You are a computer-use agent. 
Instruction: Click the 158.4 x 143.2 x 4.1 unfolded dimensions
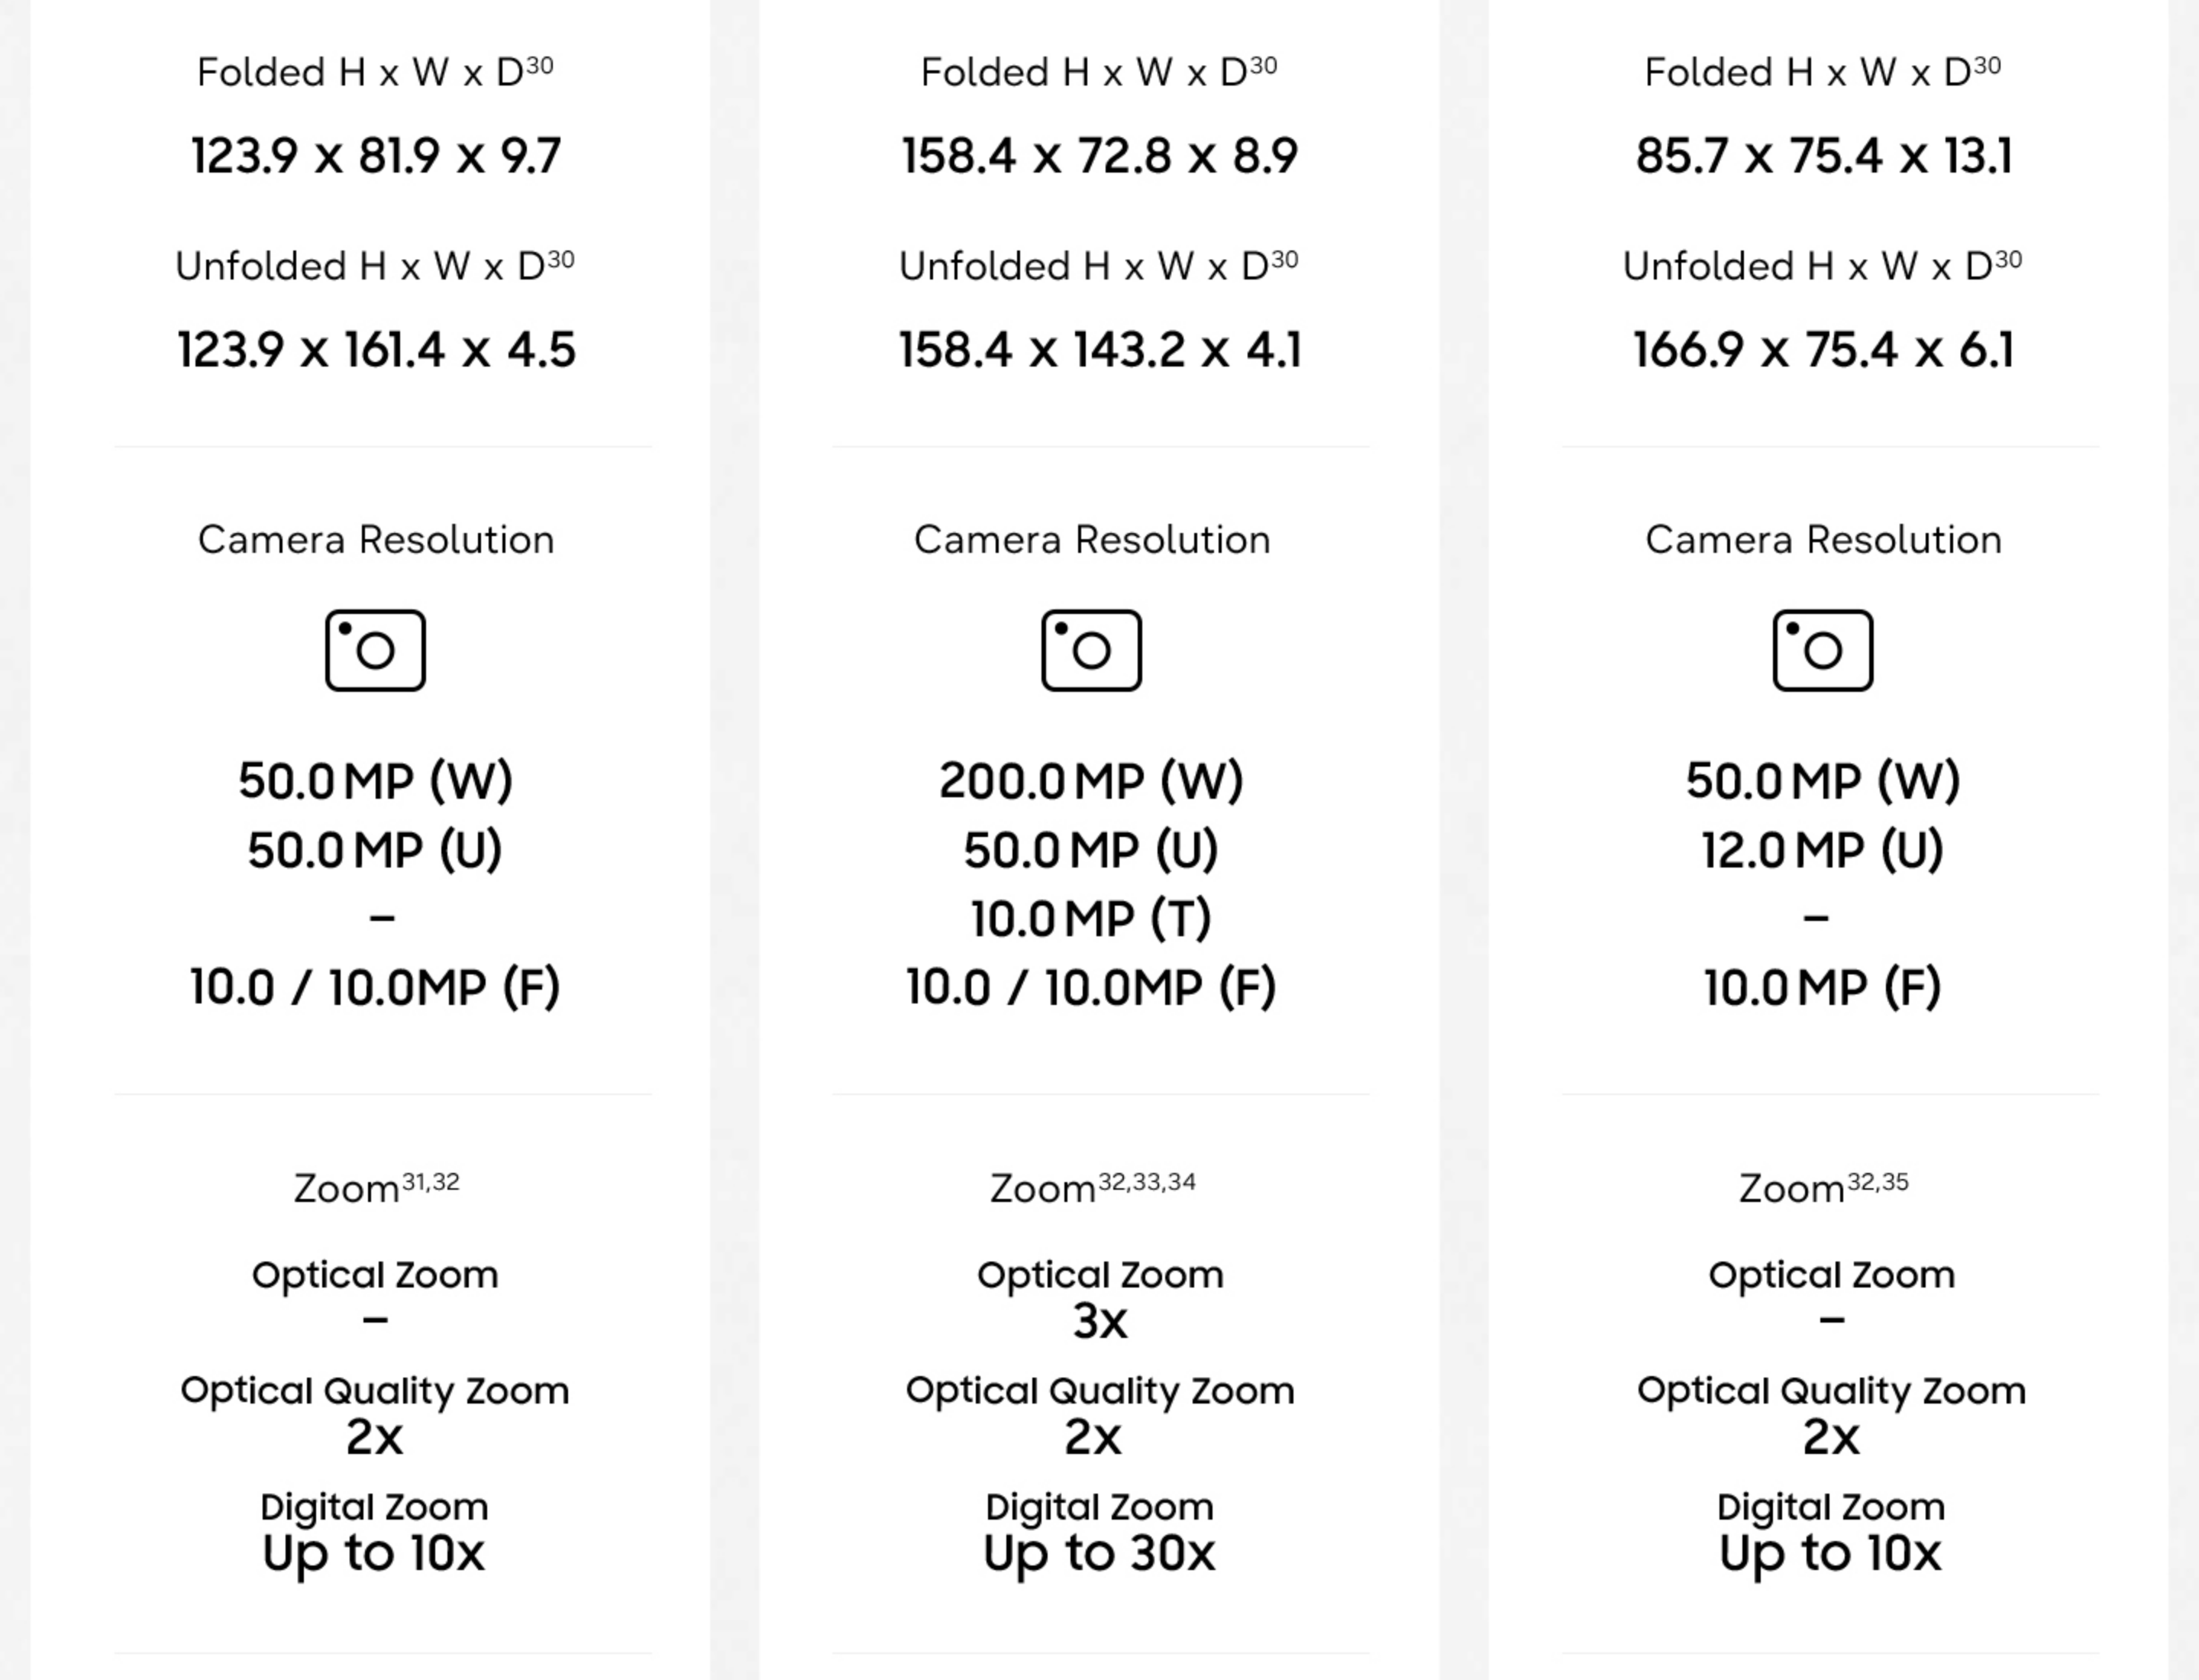pyautogui.click(x=1100, y=350)
